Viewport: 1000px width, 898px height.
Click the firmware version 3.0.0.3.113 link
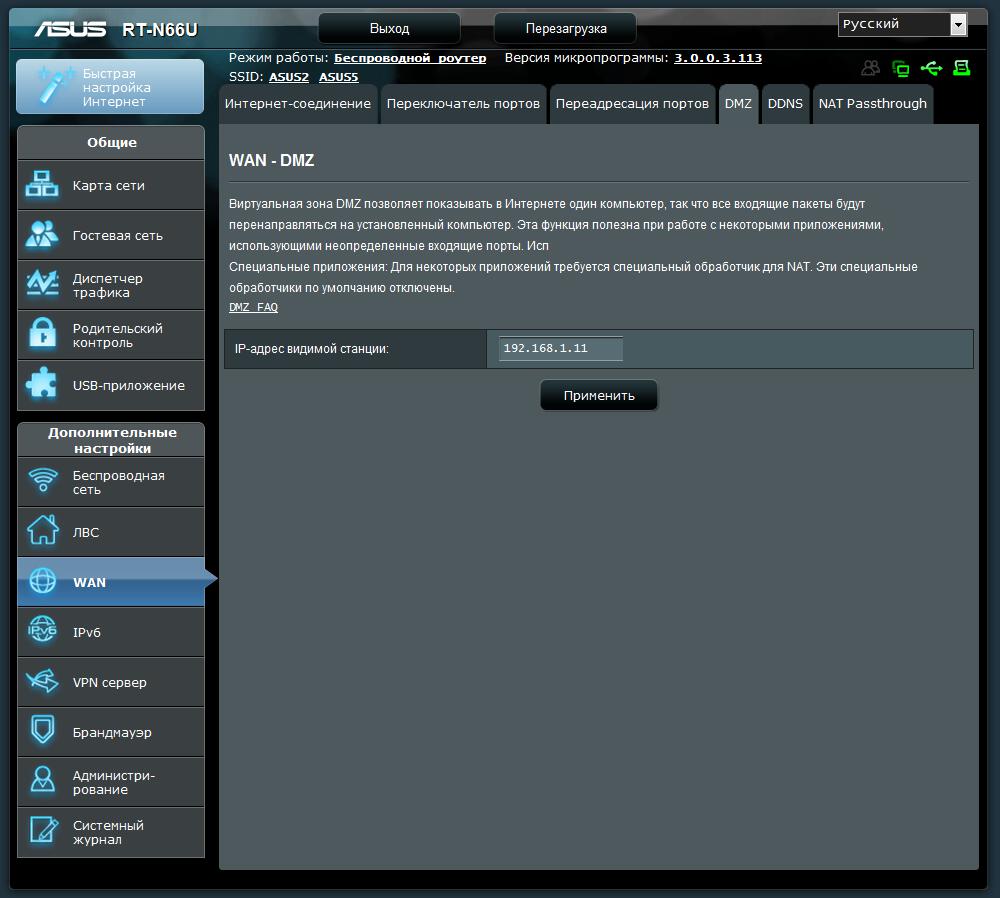pyautogui.click(x=718, y=58)
